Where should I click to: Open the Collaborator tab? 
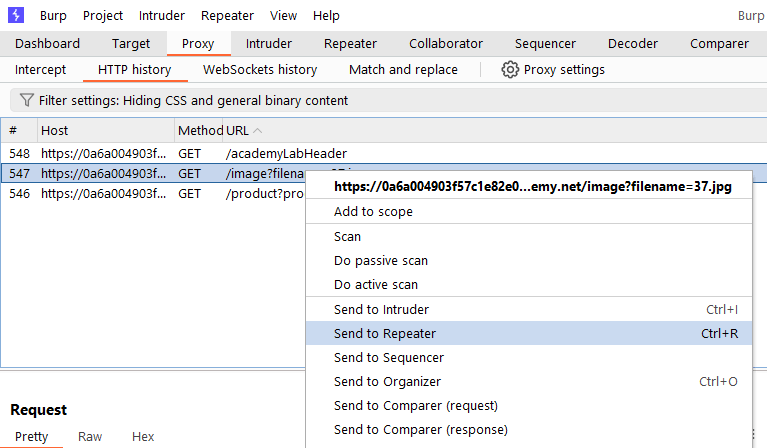[x=445, y=44]
